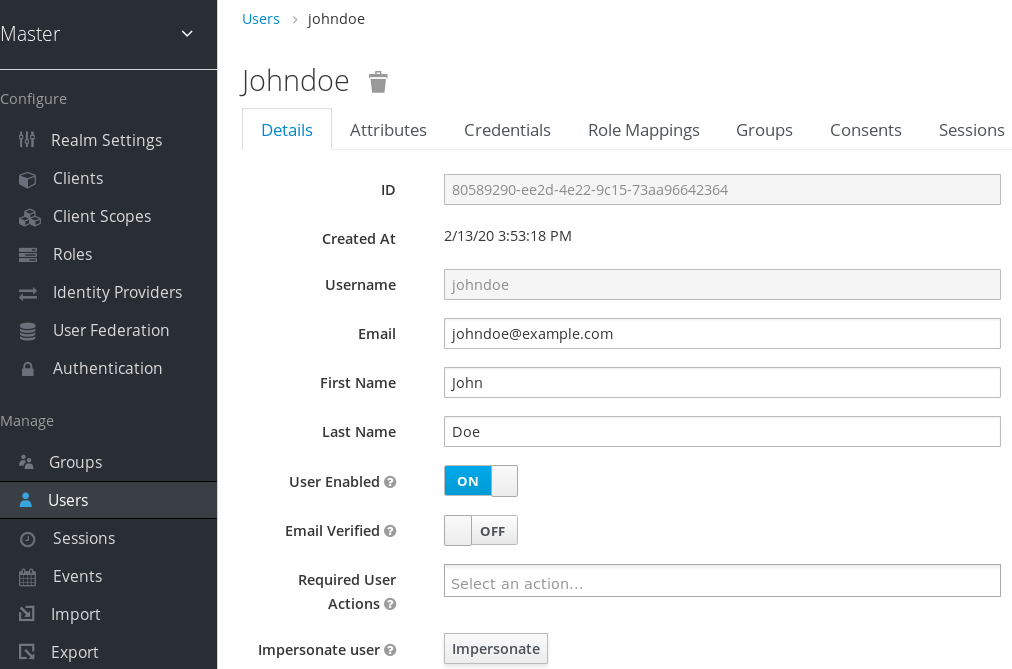The width and height of the screenshot is (1012, 669).
Task: Show help tooltip for Required User Actions
Action: [390, 604]
